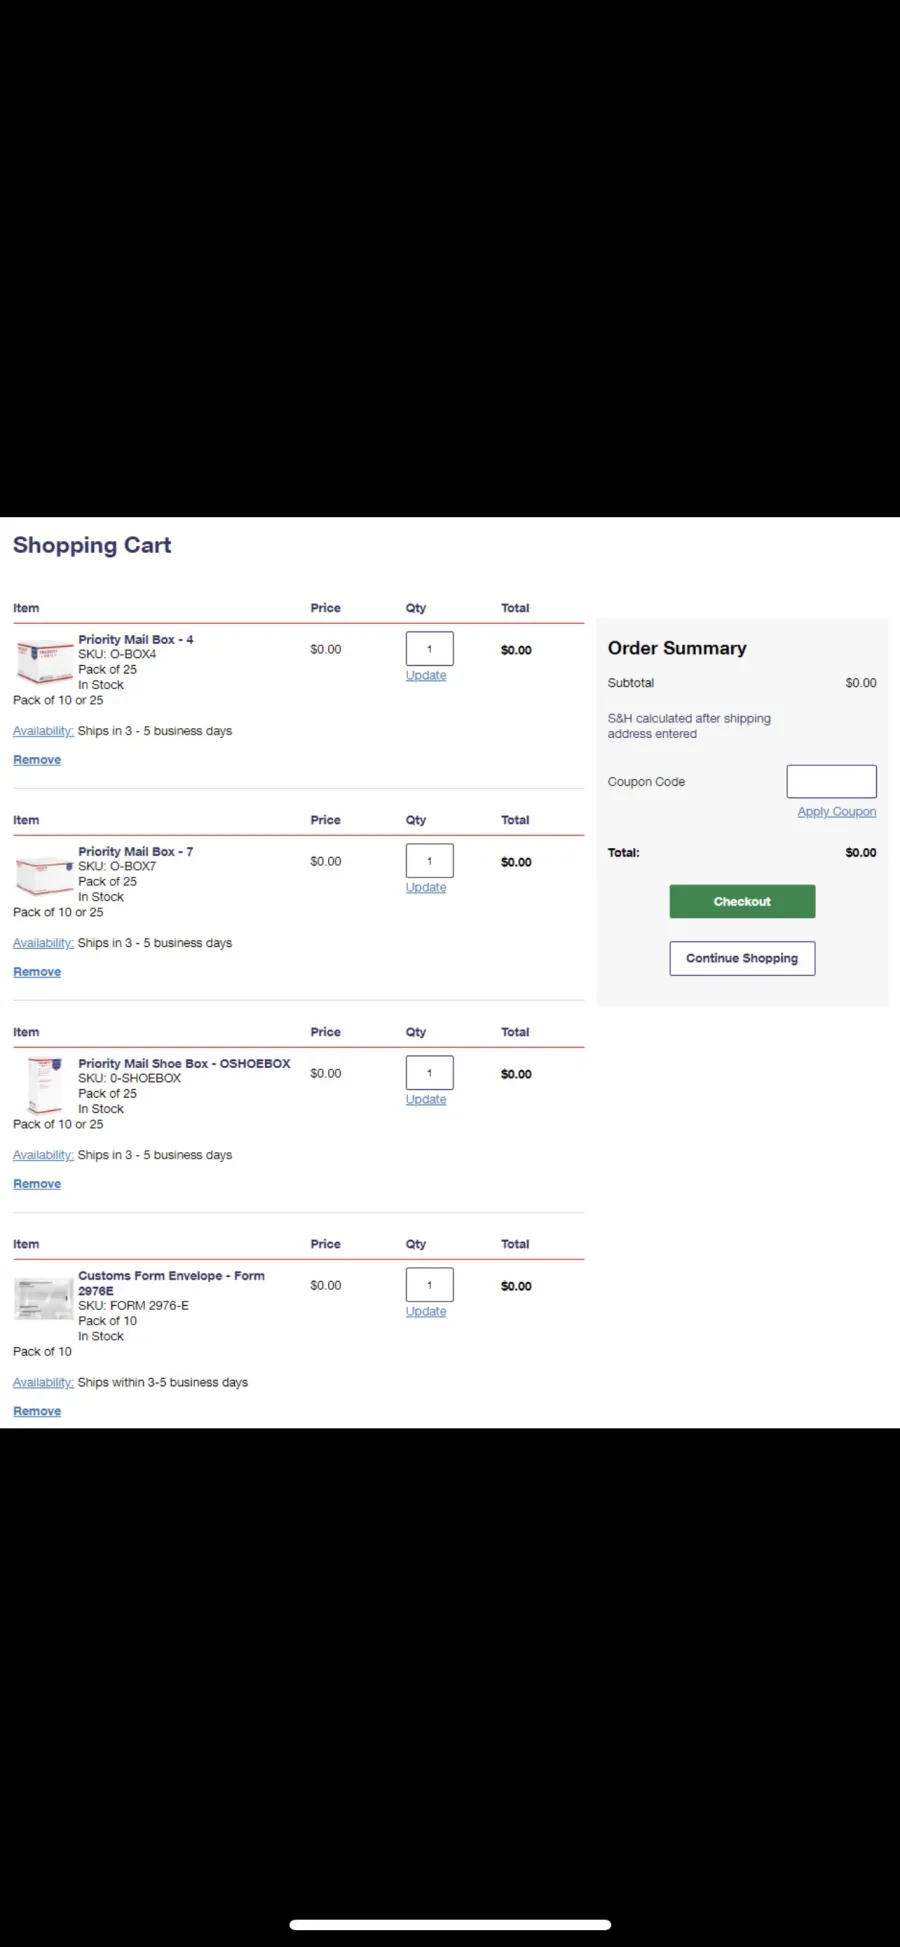The image size is (900, 1947).
Task: Update quantity for Priority Mail Box - 4
Action: [426, 676]
